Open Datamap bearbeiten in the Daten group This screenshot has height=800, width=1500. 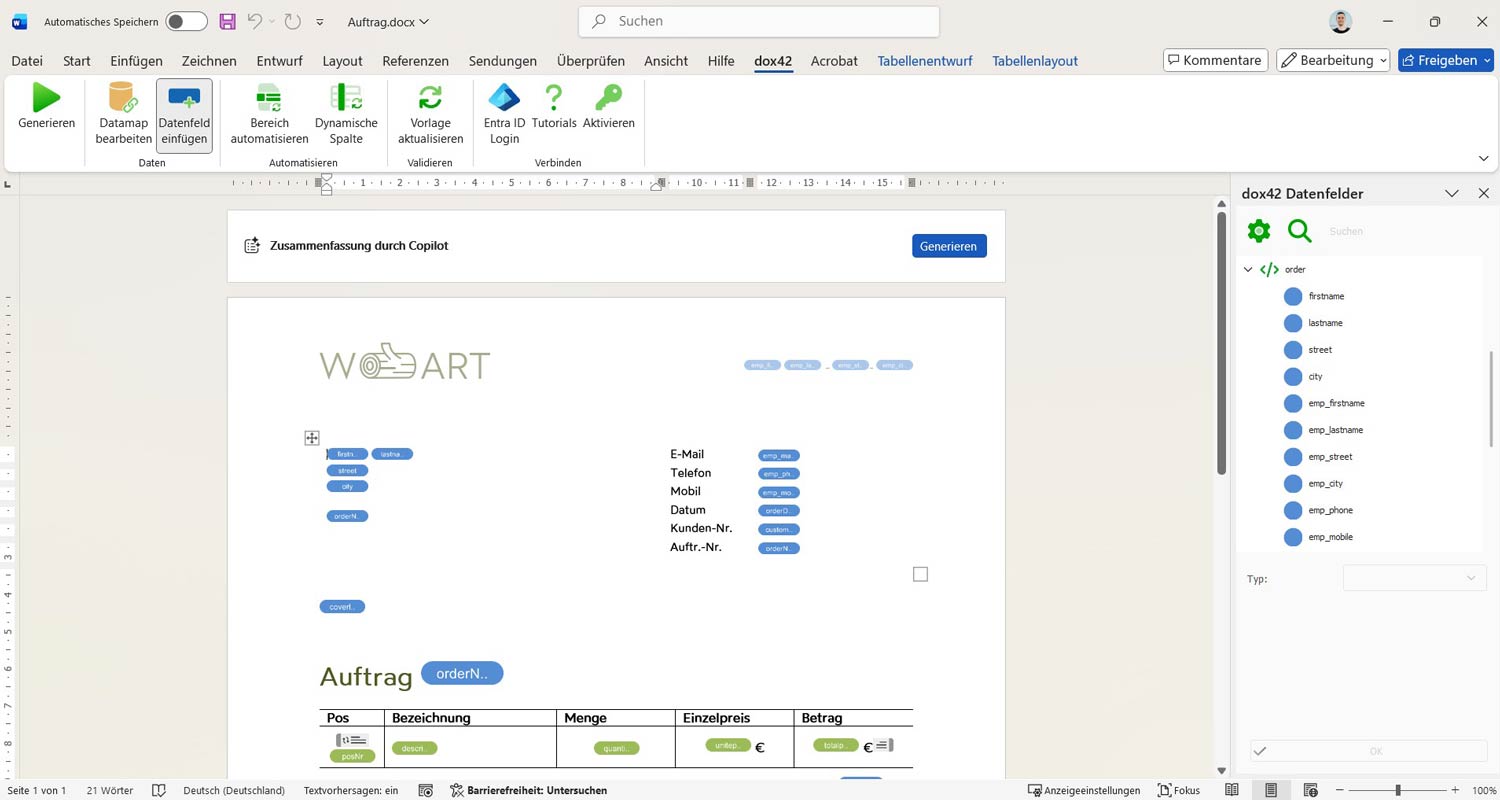pos(122,110)
